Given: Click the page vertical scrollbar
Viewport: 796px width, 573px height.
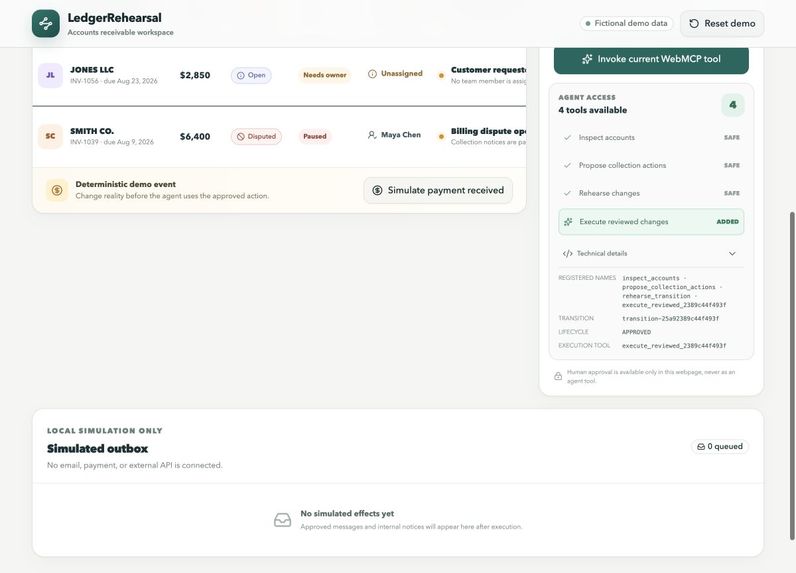Looking at the screenshot, I should [791, 376].
